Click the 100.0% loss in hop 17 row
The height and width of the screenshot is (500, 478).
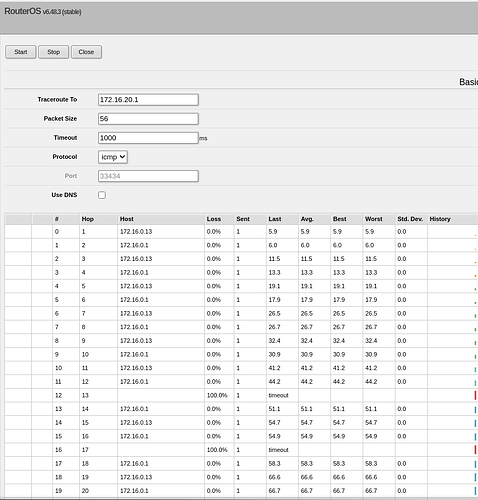(217, 450)
